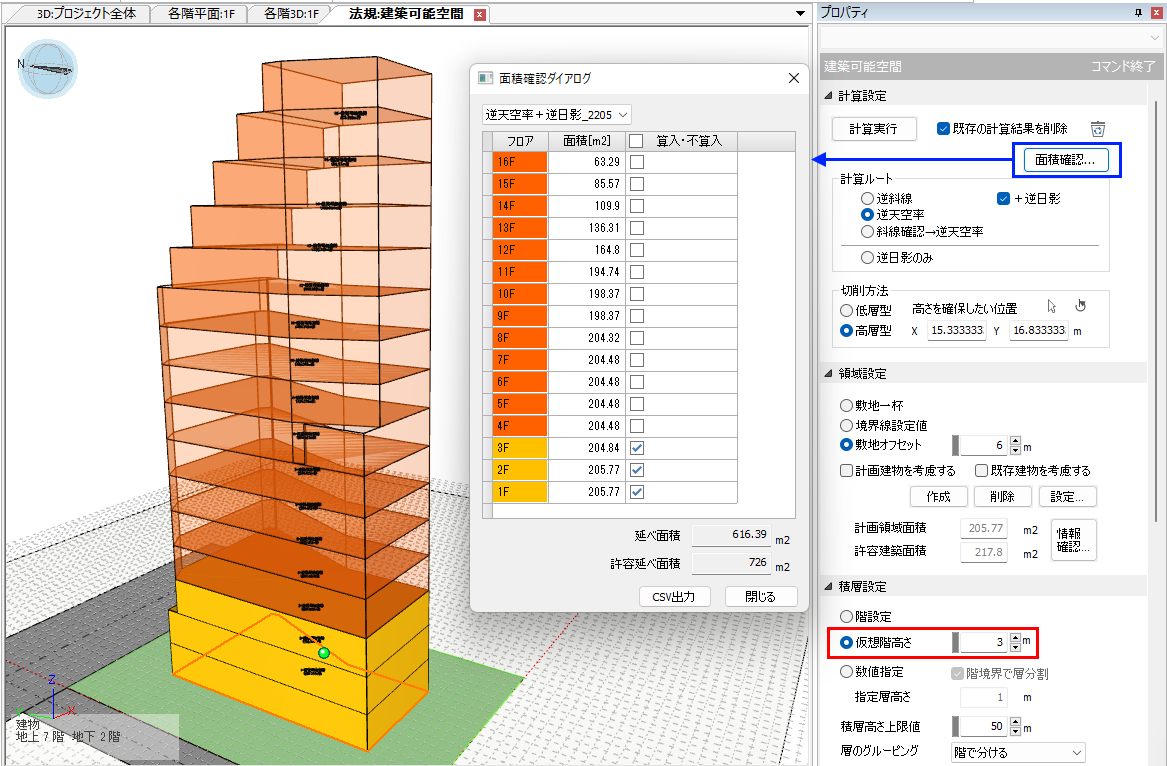
Task: Select the 数値指定 radio button
Action: tap(846, 671)
